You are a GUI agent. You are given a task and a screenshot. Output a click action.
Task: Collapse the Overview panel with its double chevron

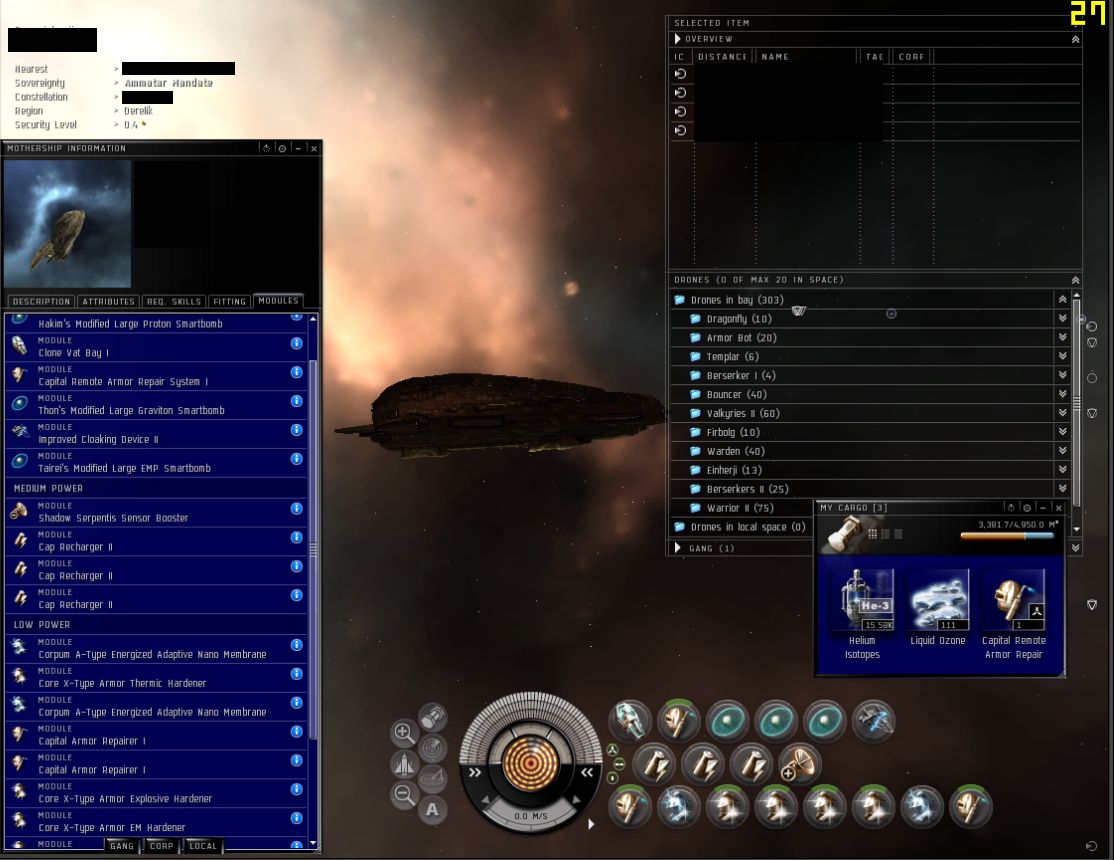click(x=1076, y=40)
